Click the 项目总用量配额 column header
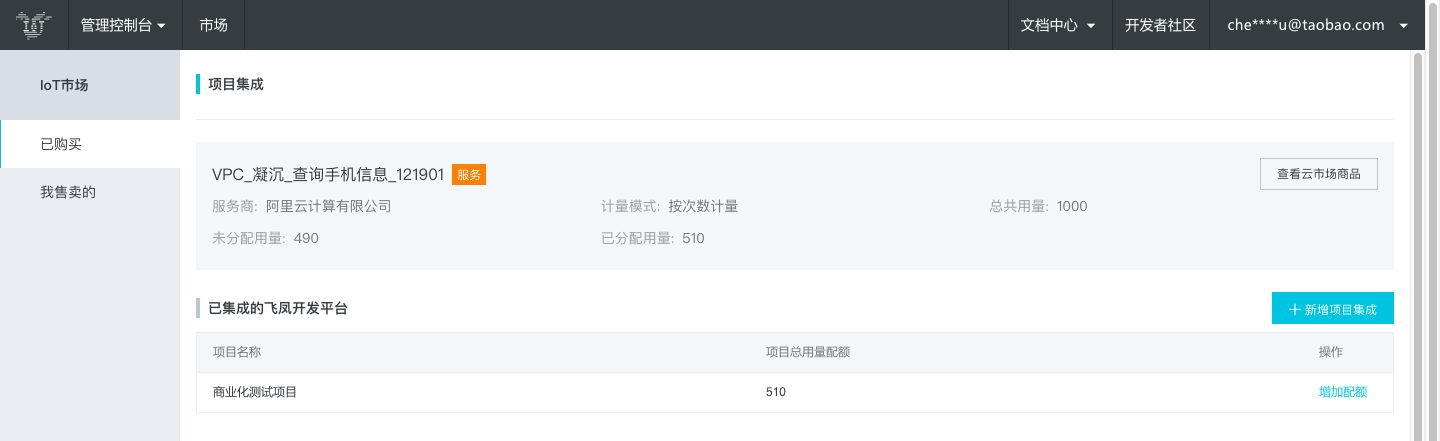The width and height of the screenshot is (1440, 441). click(x=808, y=352)
